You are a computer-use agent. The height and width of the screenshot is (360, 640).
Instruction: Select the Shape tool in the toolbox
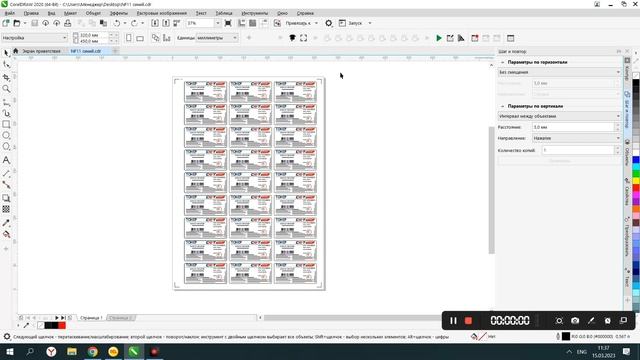[x=6, y=64]
